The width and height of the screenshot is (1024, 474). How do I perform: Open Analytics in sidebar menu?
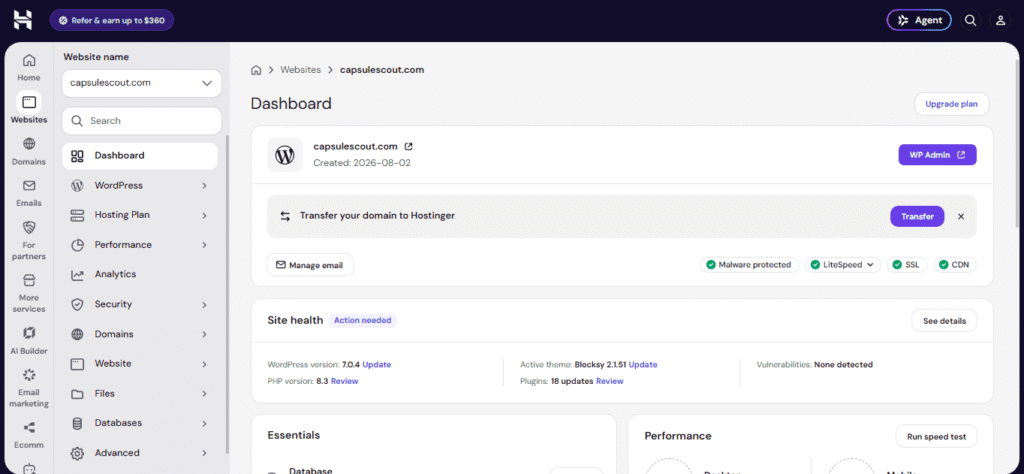coord(140,274)
